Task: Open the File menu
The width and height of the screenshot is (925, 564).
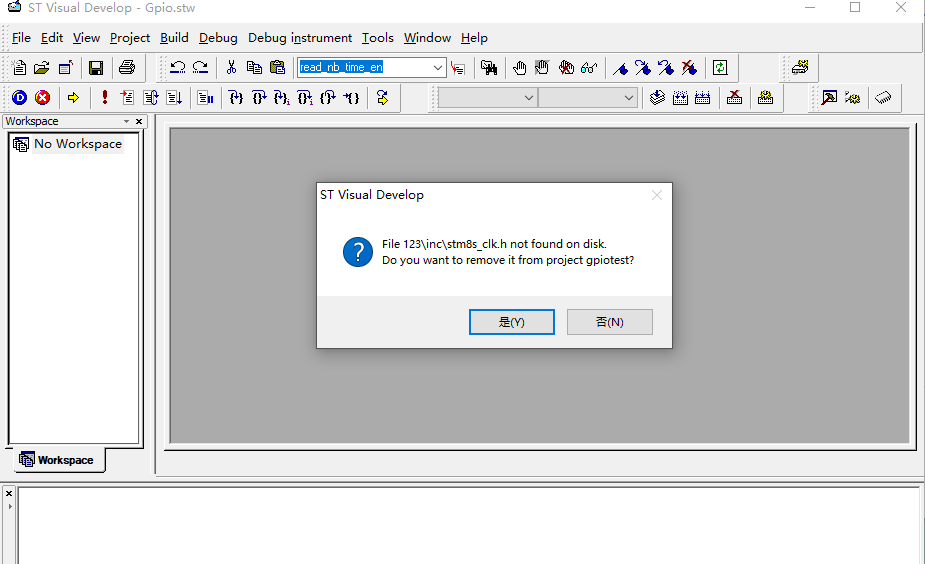Action: tap(21, 38)
